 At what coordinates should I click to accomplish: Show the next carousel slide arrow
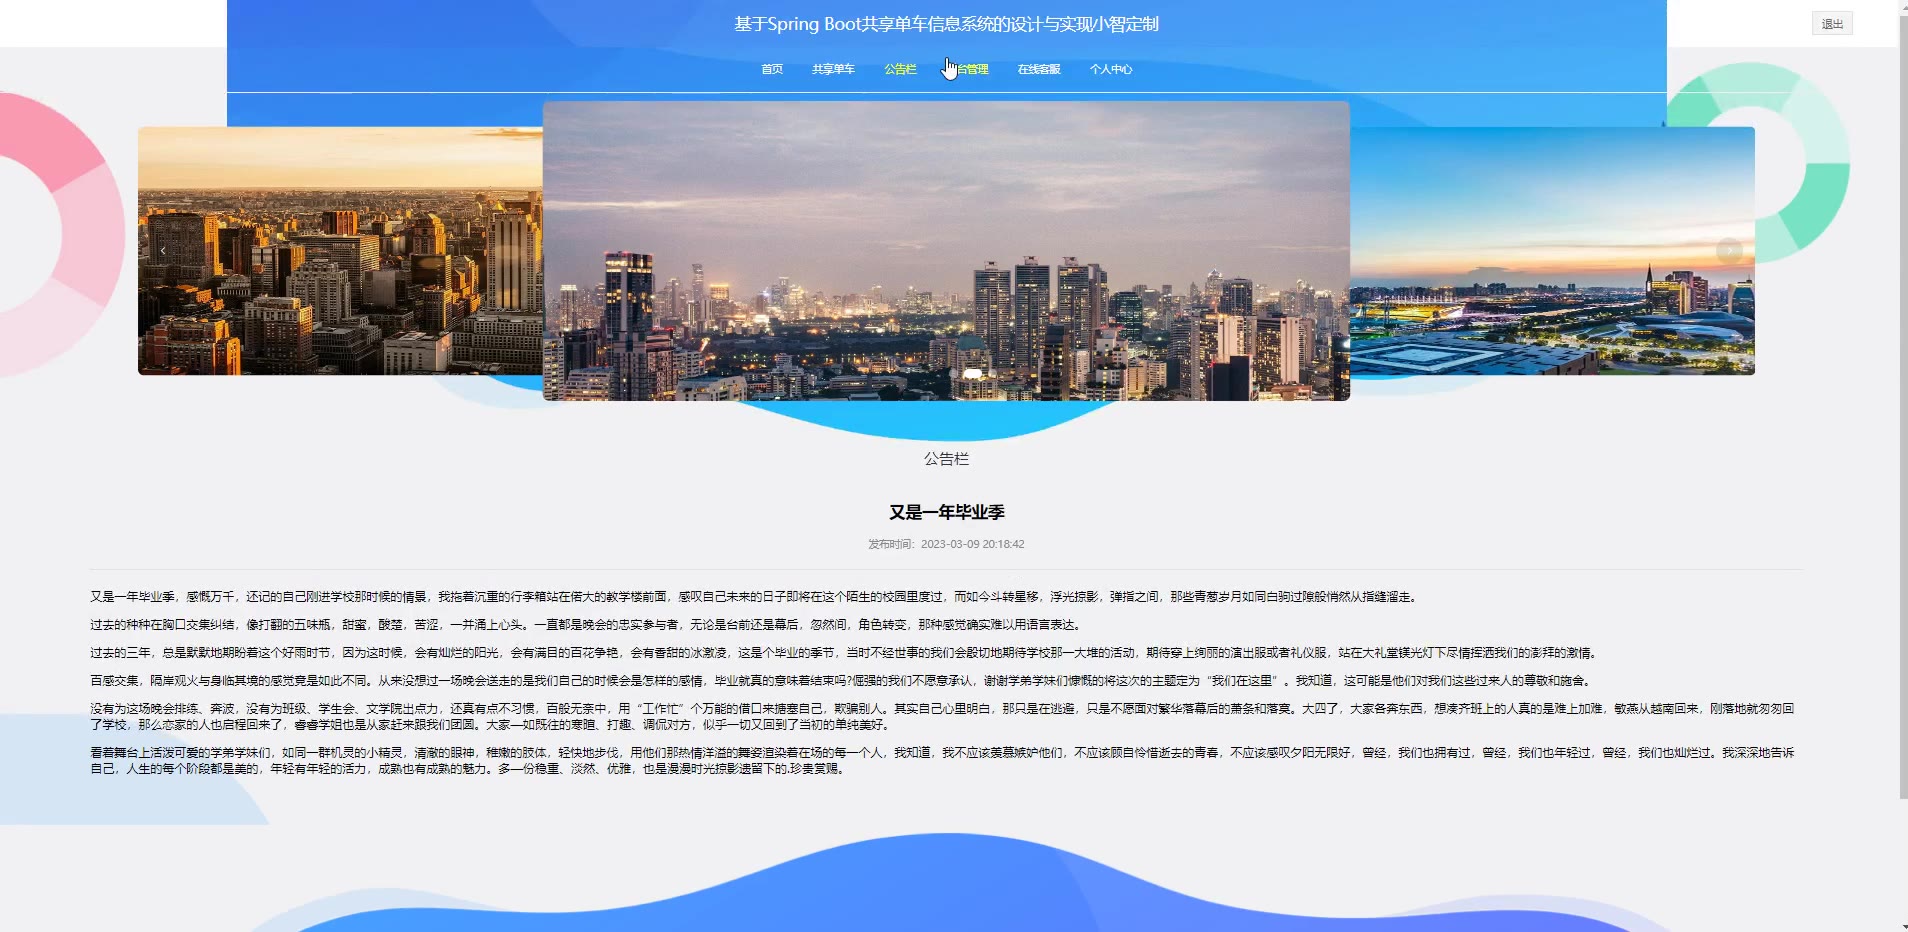coord(1729,251)
